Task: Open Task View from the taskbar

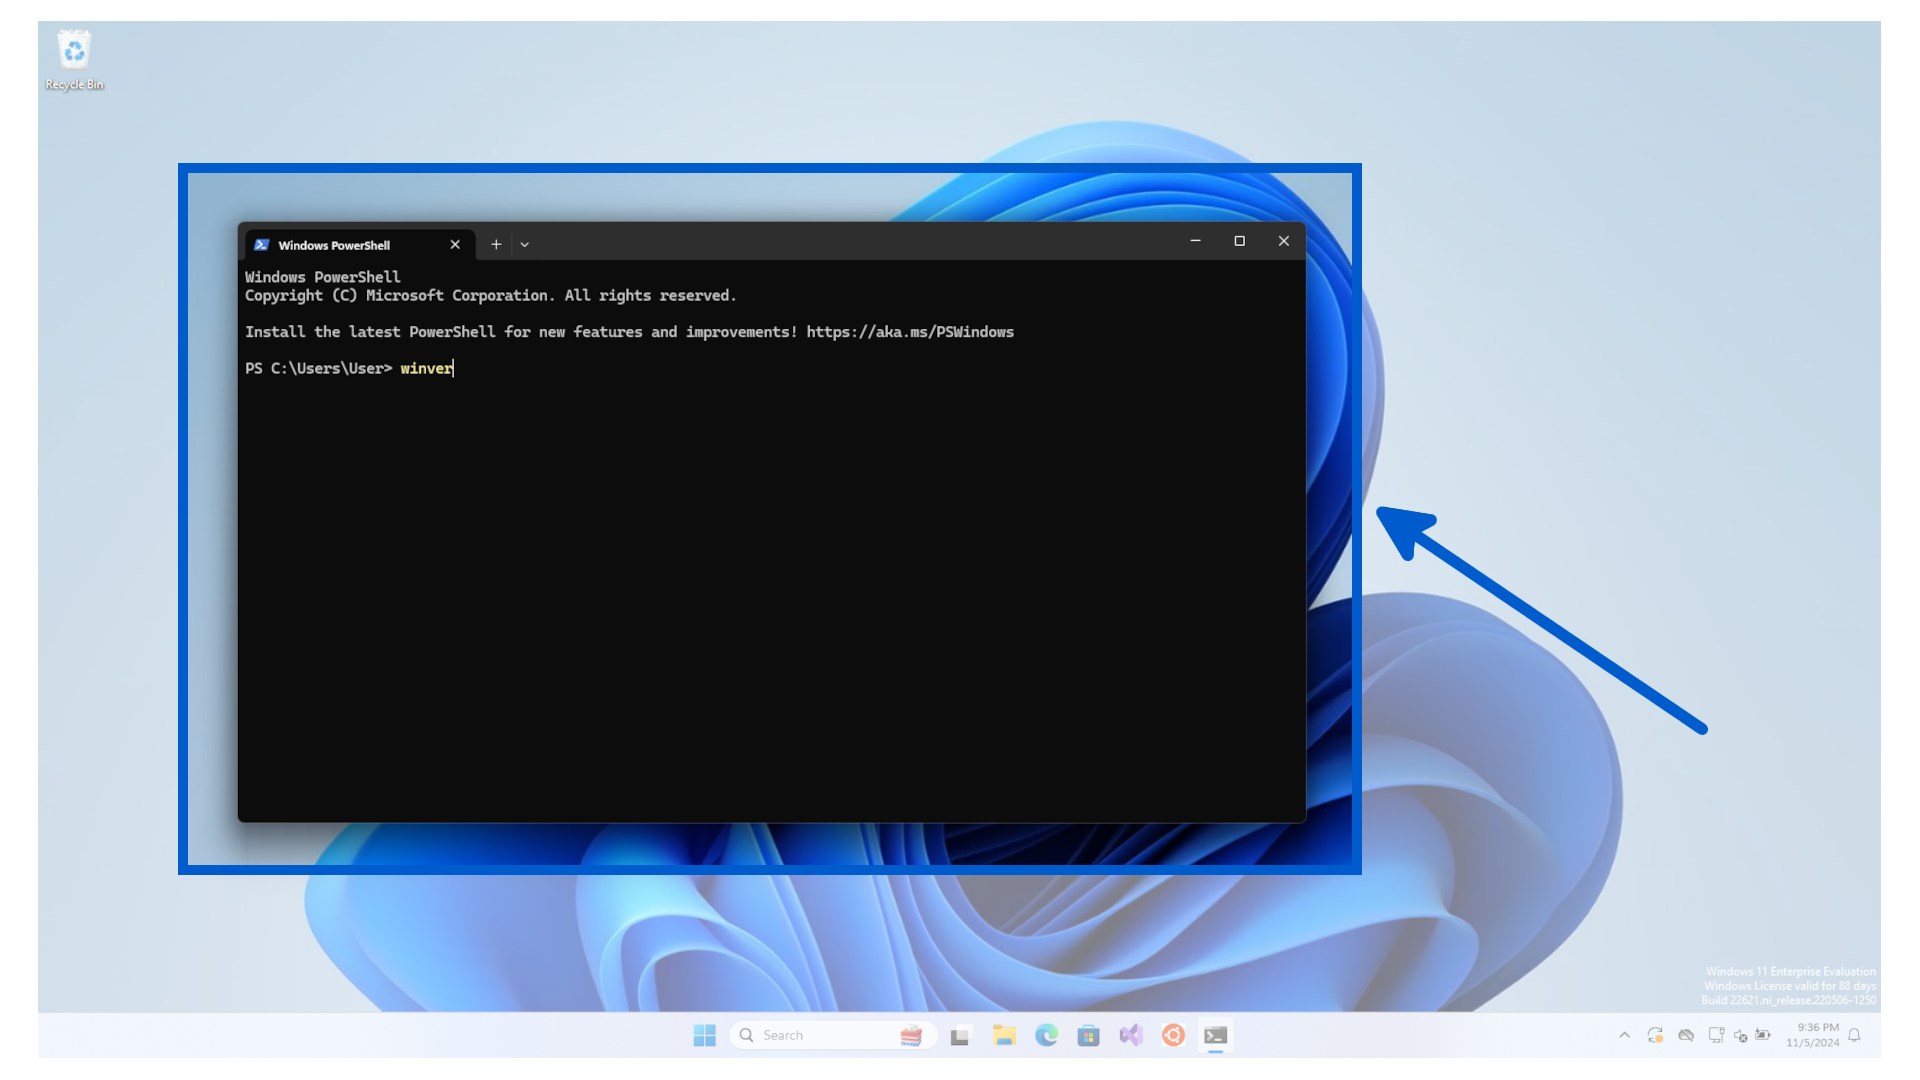Action: [960, 1035]
